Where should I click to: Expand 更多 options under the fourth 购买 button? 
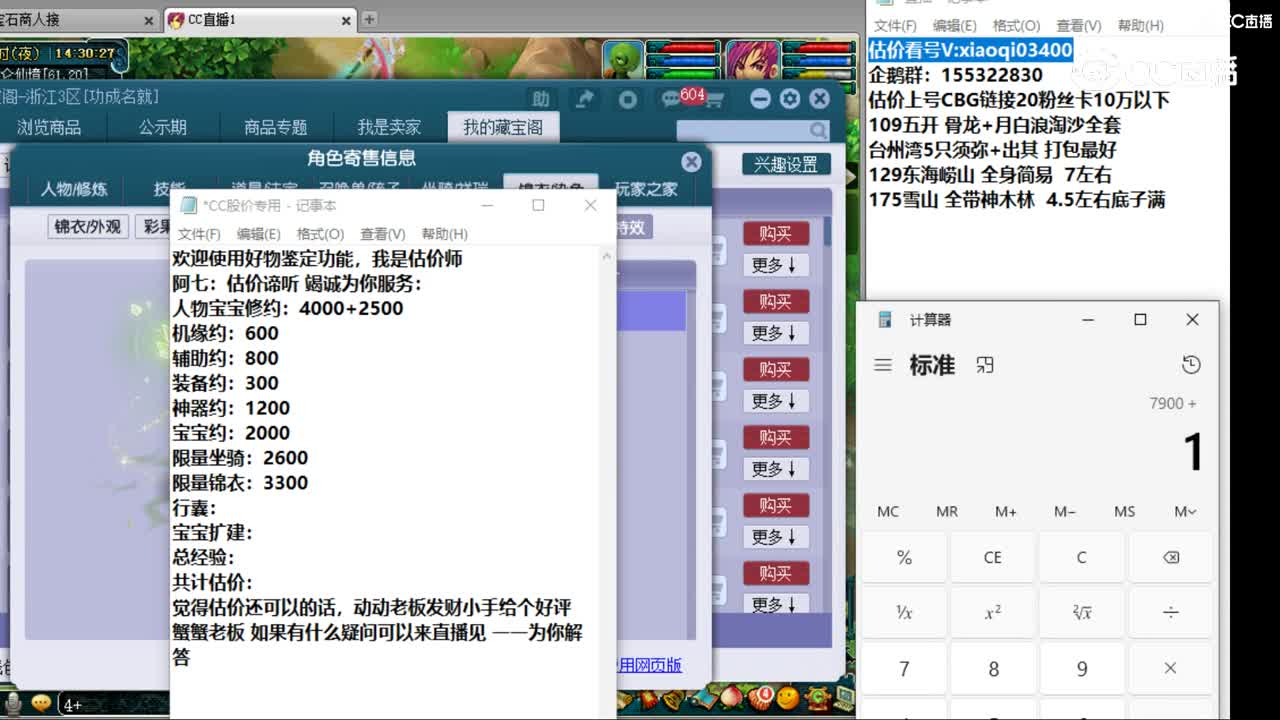pyautogui.click(x=775, y=469)
